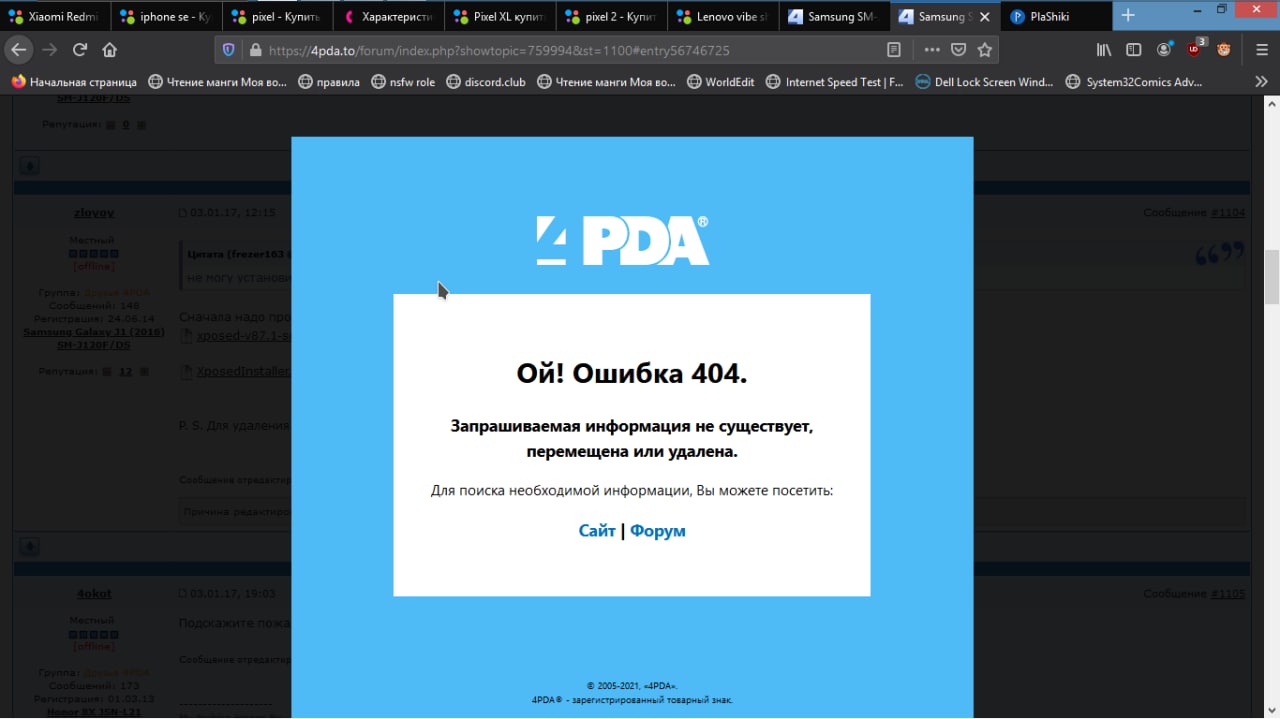Open the browser home page
Screen dimensions: 1280x719
110,50
